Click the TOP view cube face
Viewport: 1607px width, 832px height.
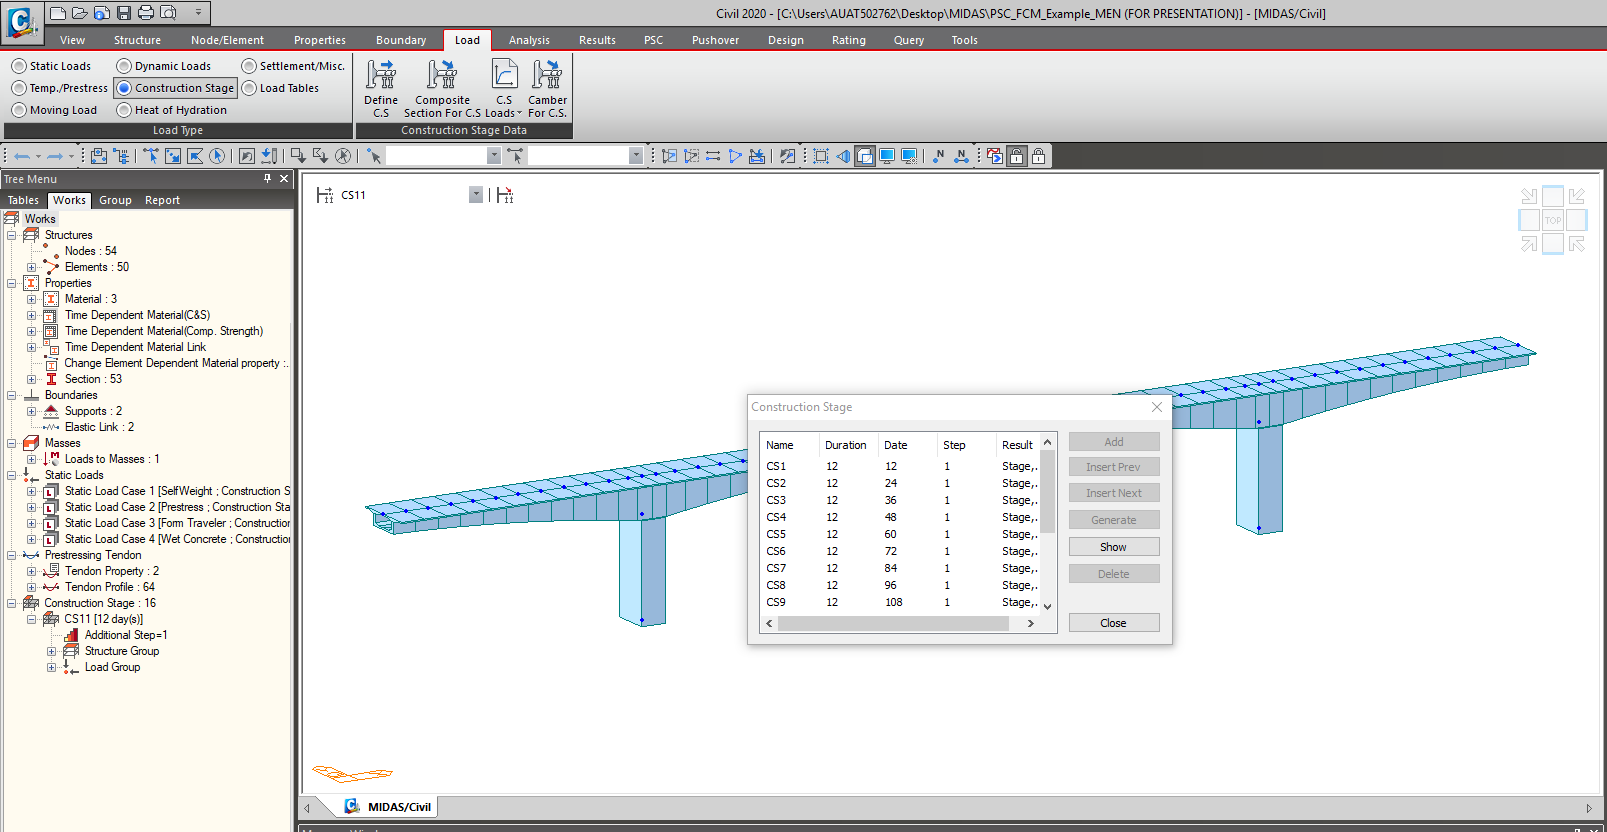1552,220
